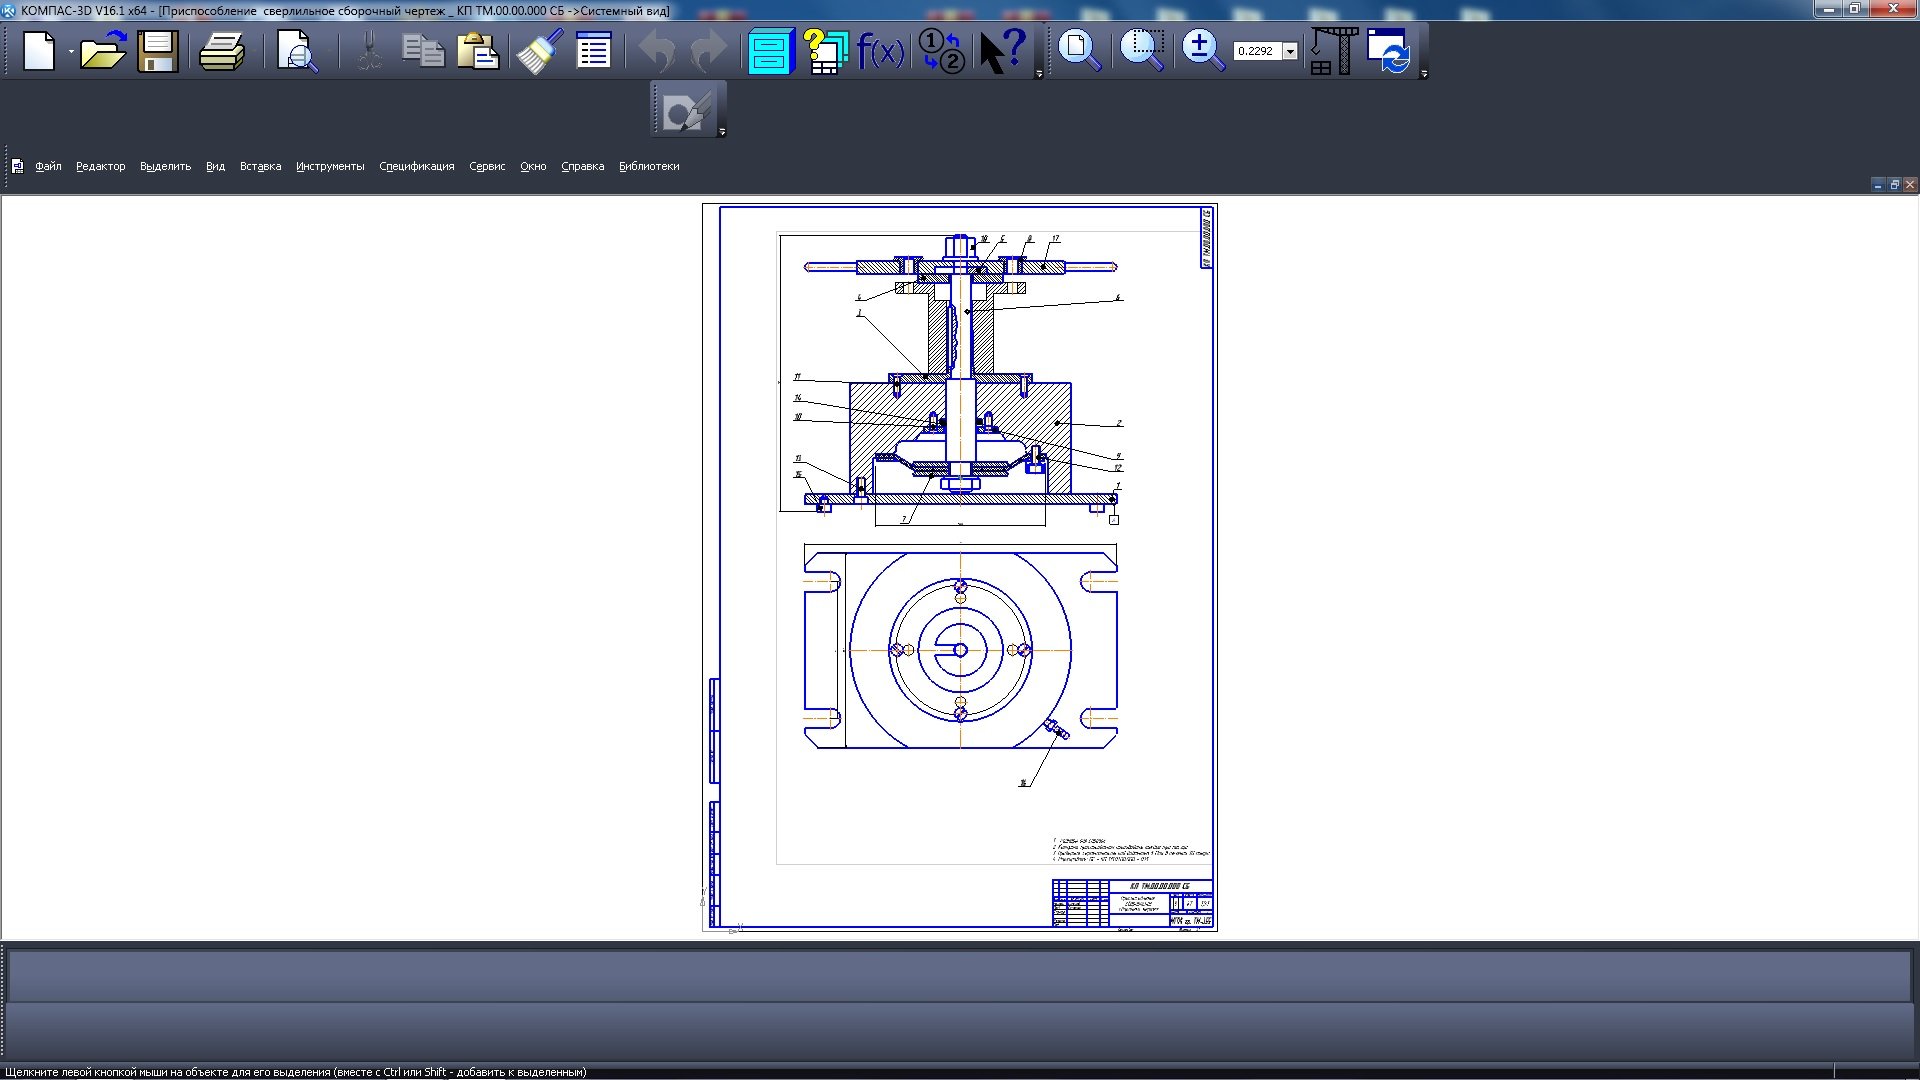Open the Библиотеки menu
Screen dimensions: 1920x1080
tap(648, 166)
